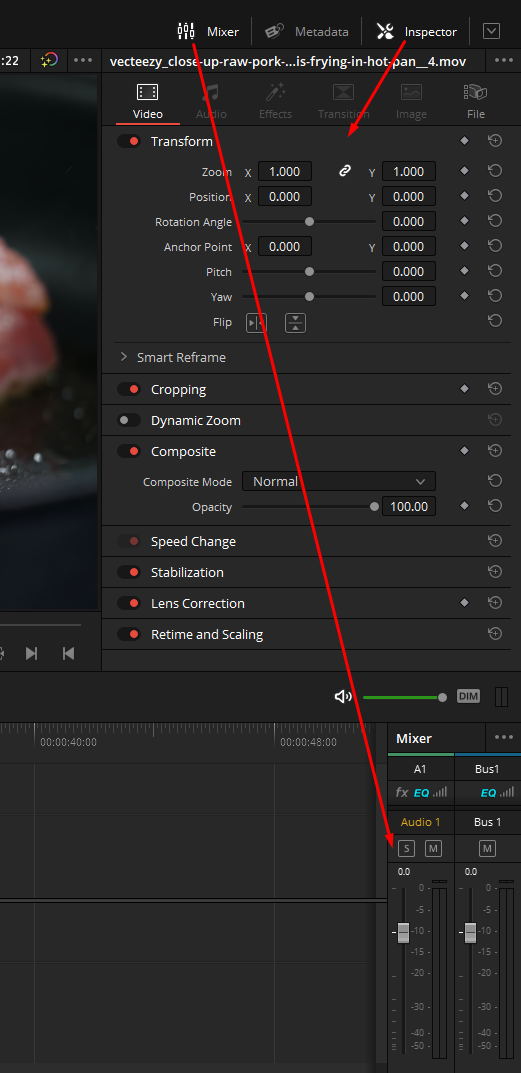Viewport: 521px width, 1073px height.
Task: Disable the Stabilization toggle
Action: [129, 572]
